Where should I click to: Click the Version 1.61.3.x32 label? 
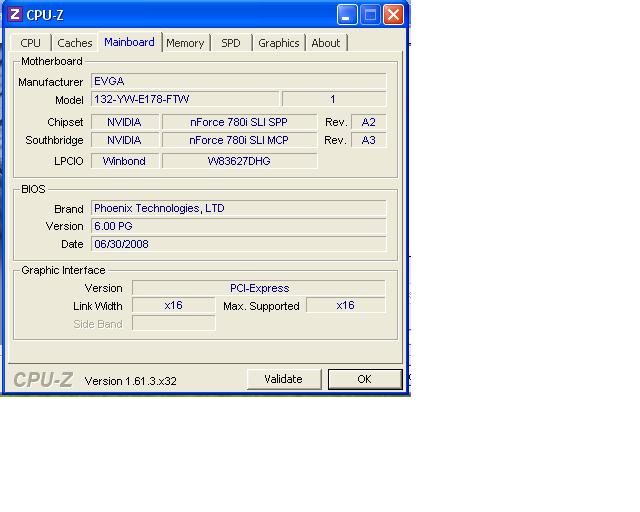(x=131, y=381)
